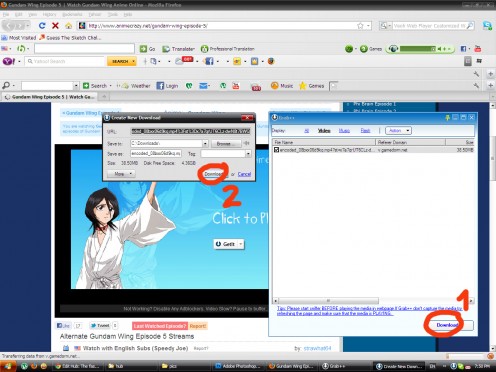Open the Bookmarks menu
Viewport: 496px width, 372px height.
coord(72,15)
